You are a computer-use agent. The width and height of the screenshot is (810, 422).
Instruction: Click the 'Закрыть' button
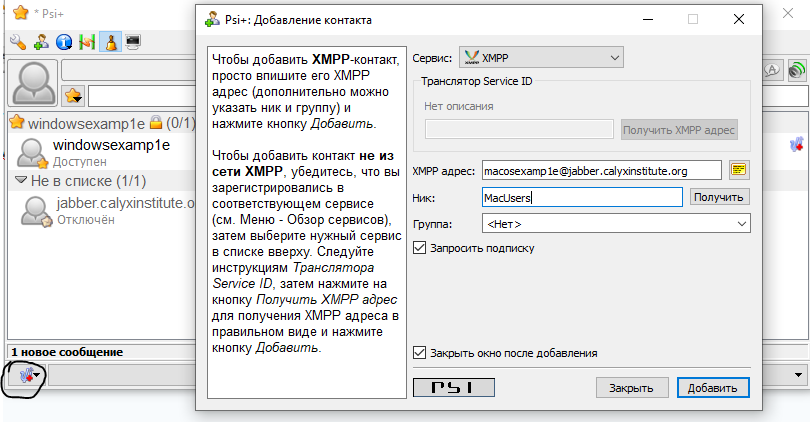[632, 388]
